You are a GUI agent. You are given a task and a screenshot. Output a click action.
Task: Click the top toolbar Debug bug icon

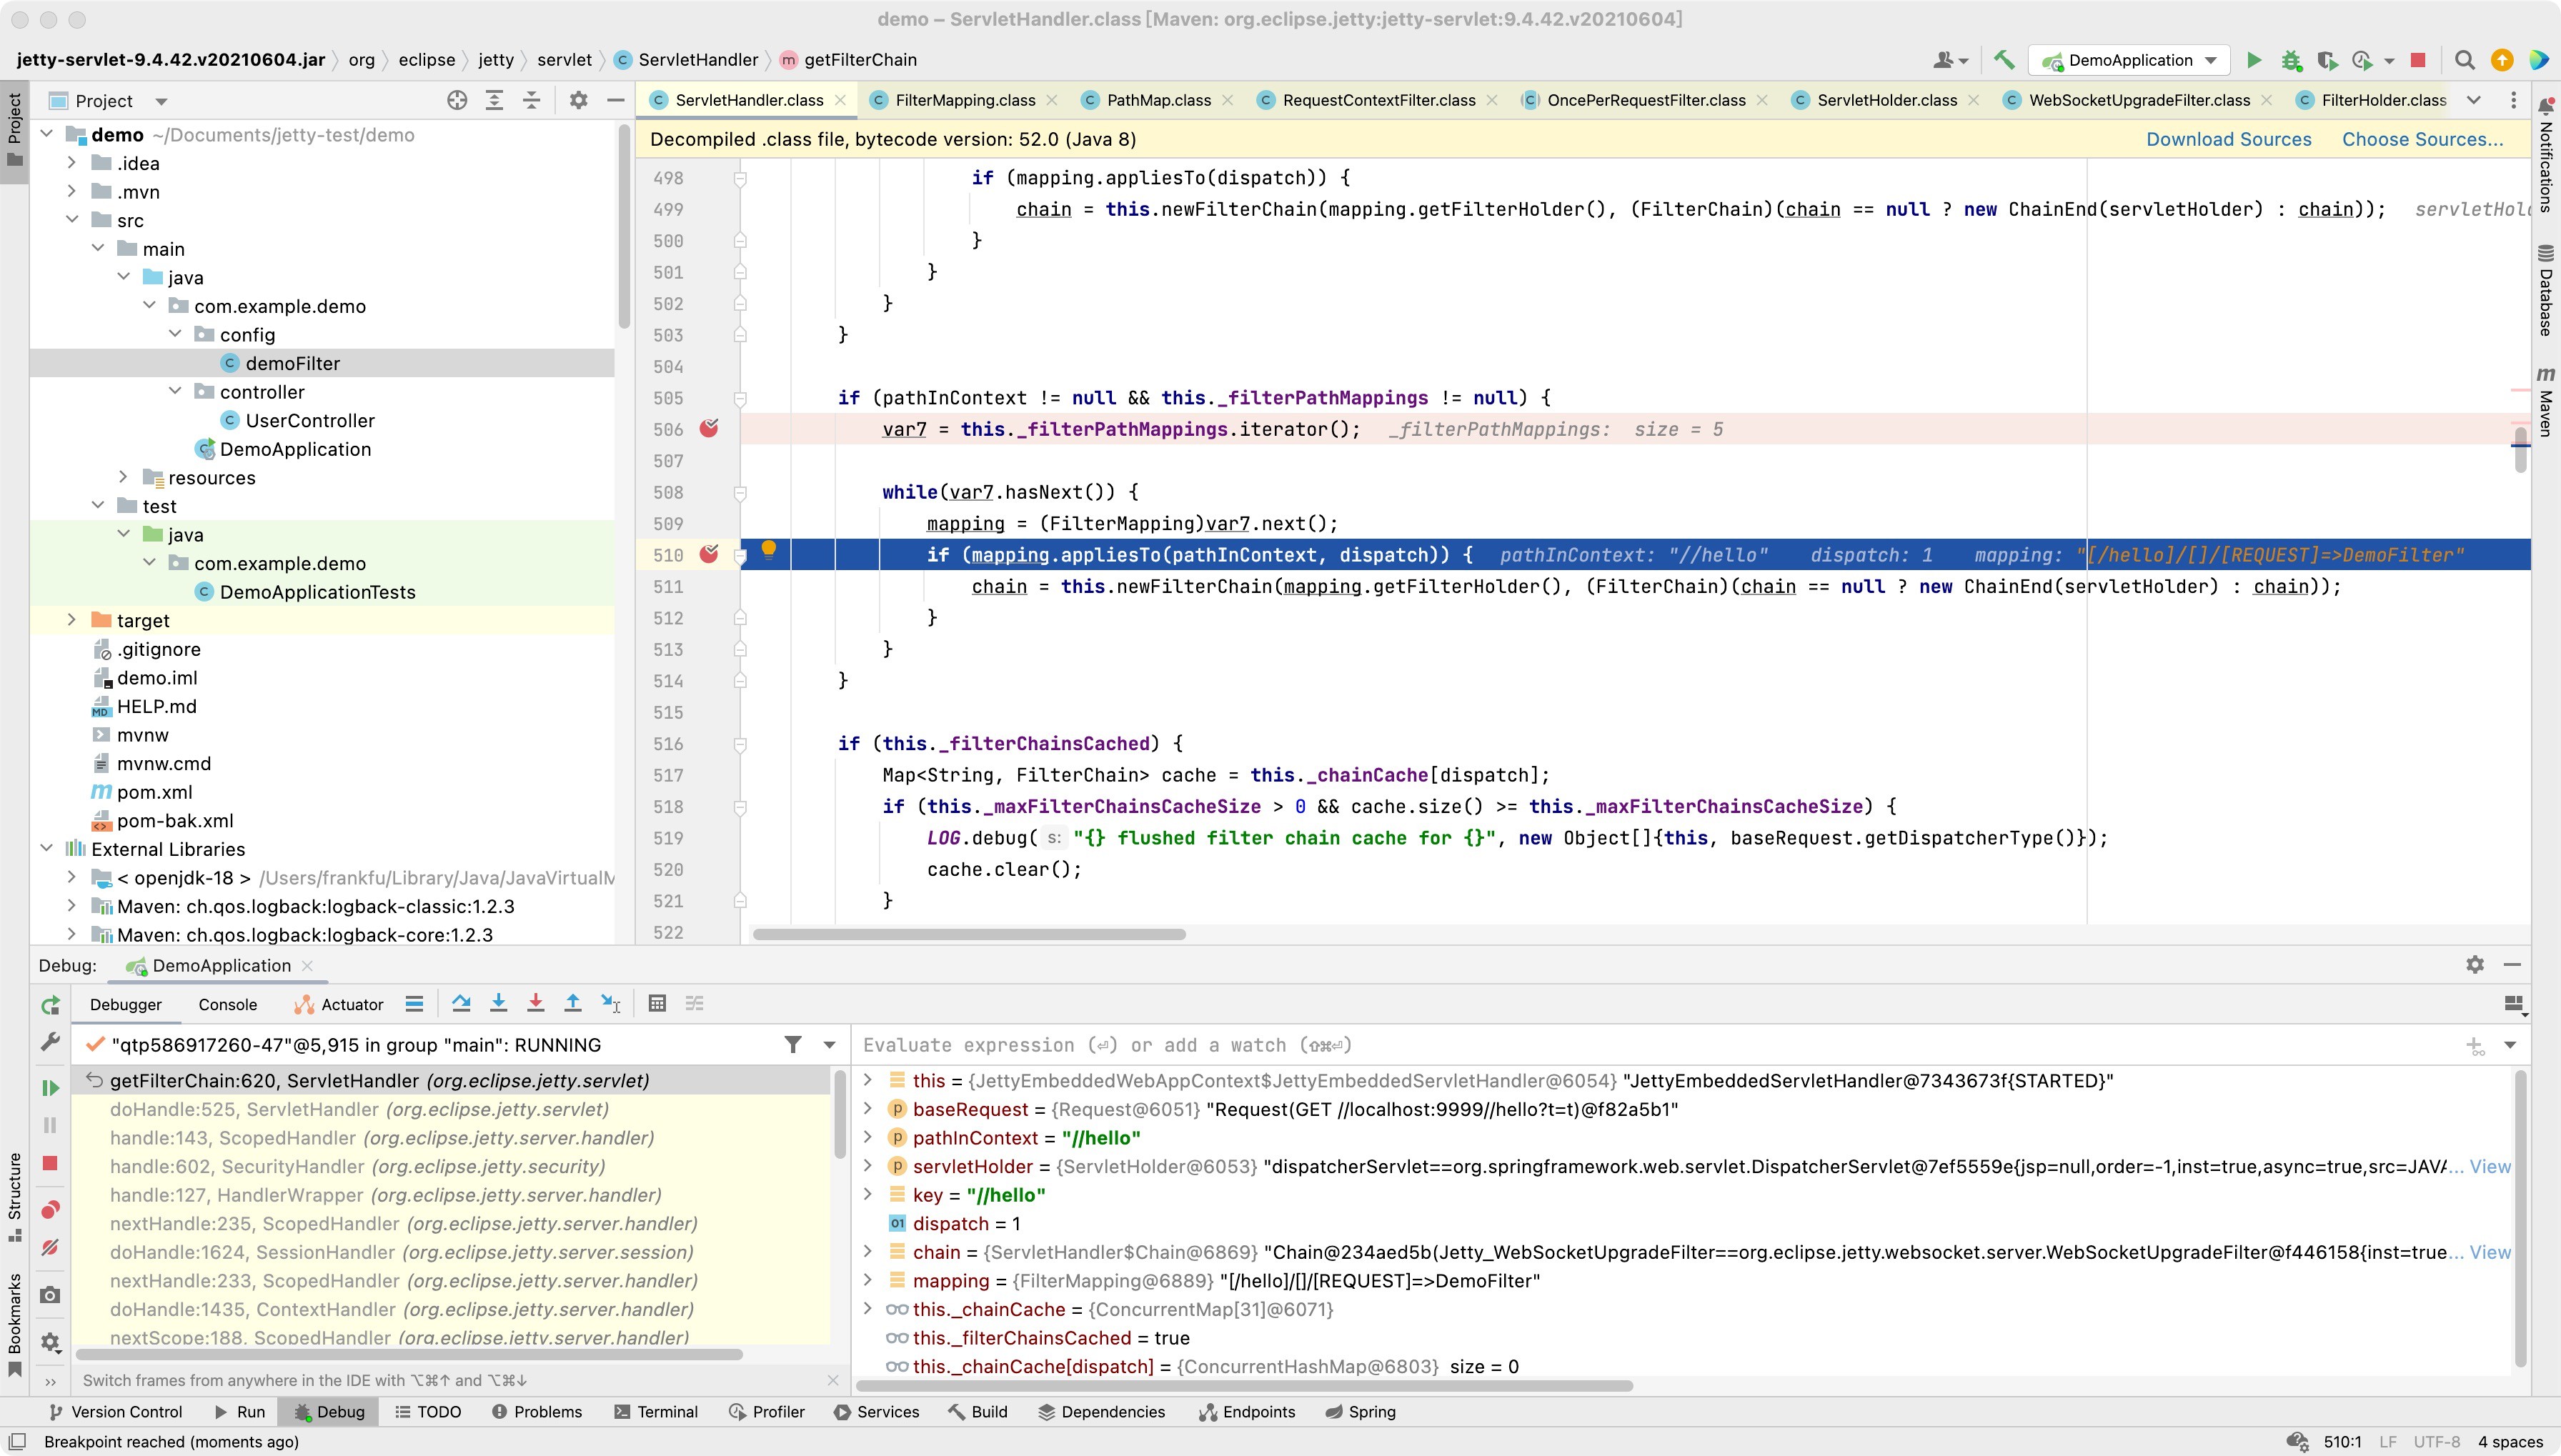[2291, 60]
